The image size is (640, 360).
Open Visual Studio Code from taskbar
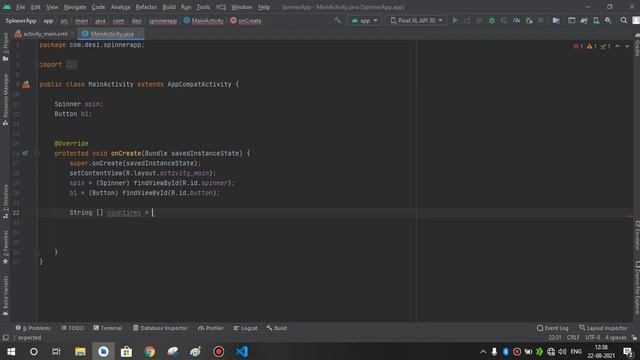[242, 351]
